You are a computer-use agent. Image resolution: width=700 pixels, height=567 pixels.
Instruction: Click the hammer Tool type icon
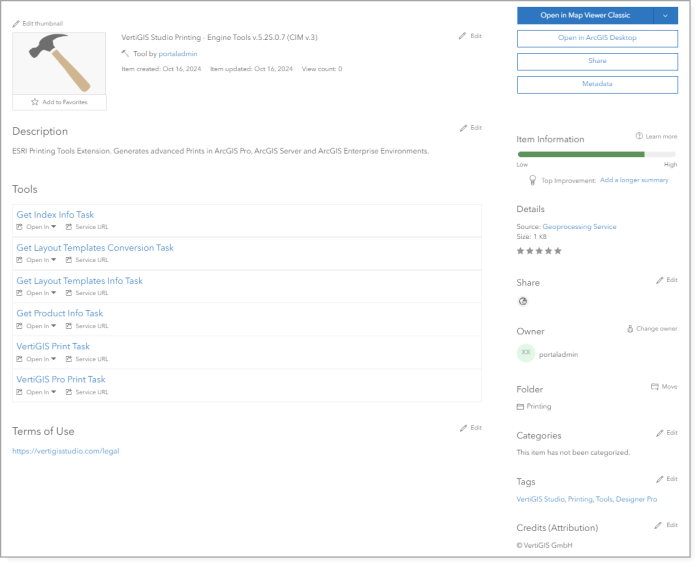125,54
